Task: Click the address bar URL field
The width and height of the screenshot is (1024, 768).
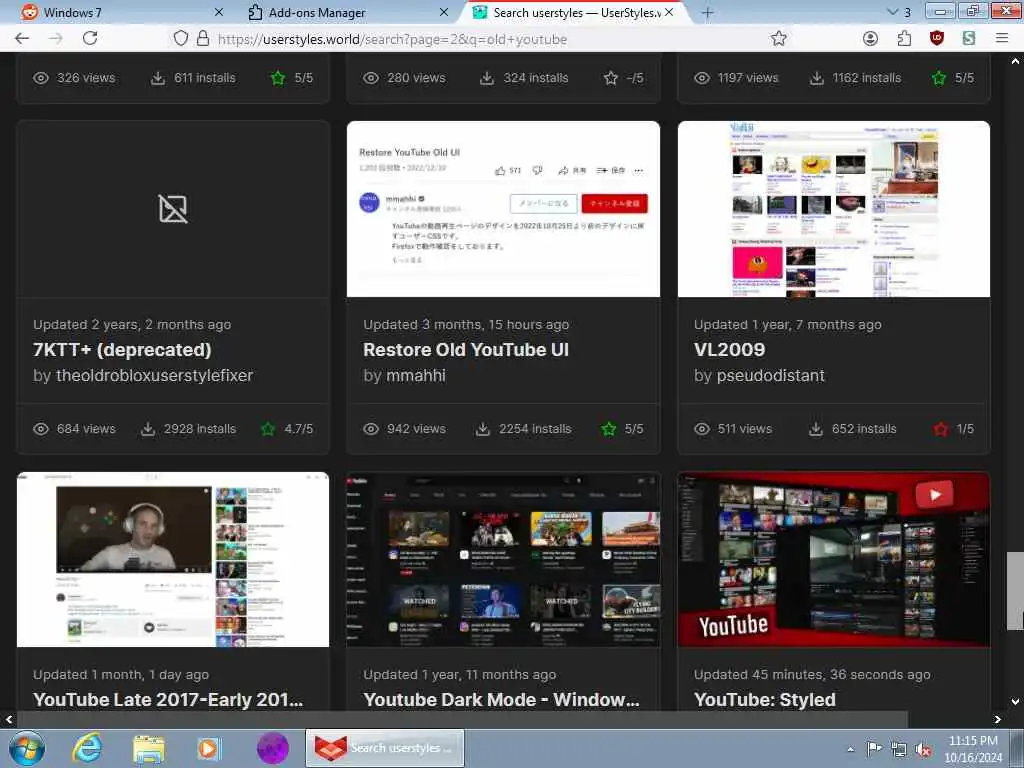Action: click(483, 39)
